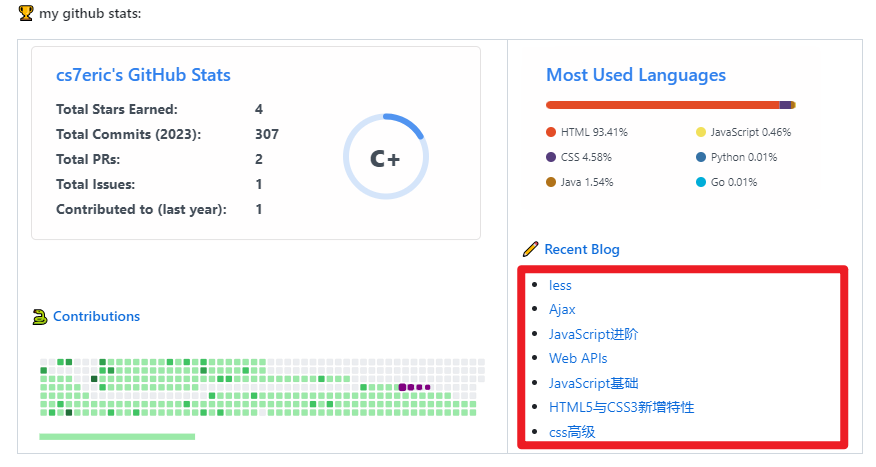This screenshot has height=467, width=876.
Task: Open the Ajax blog post
Action: [x=562, y=310]
